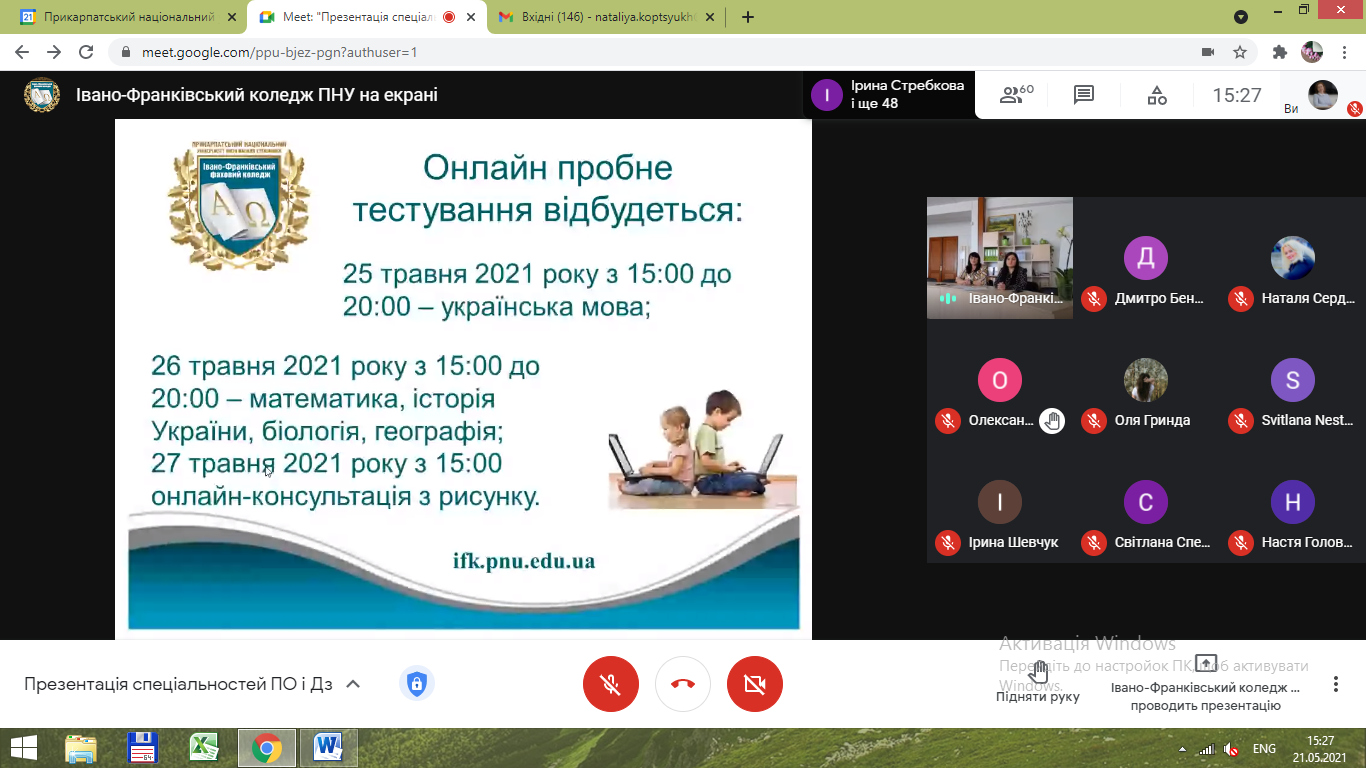
Task: Expand meeting details chevron beside meeting title
Action: pos(352,684)
